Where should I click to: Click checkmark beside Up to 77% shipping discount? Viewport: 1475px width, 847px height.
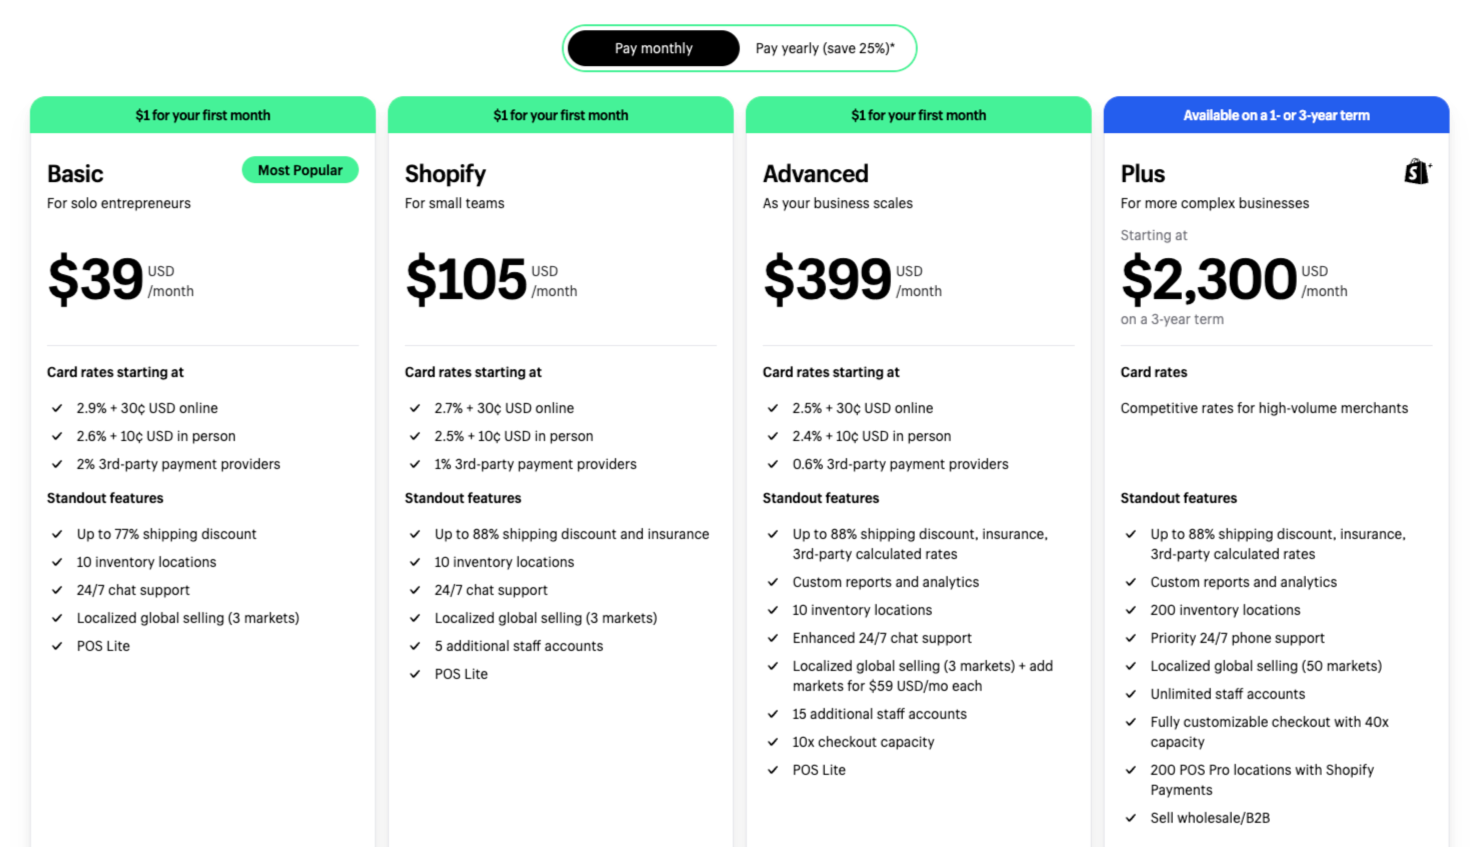[x=57, y=534]
